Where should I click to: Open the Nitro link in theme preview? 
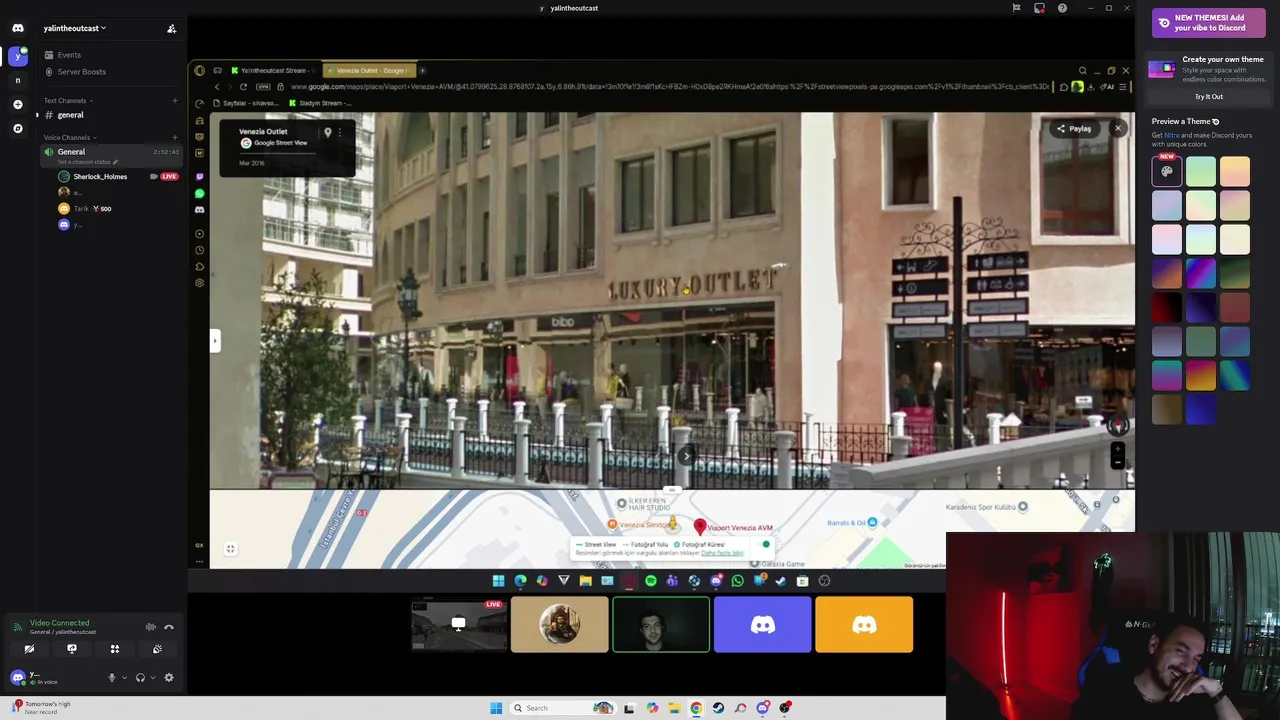(x=1171, y=135)
